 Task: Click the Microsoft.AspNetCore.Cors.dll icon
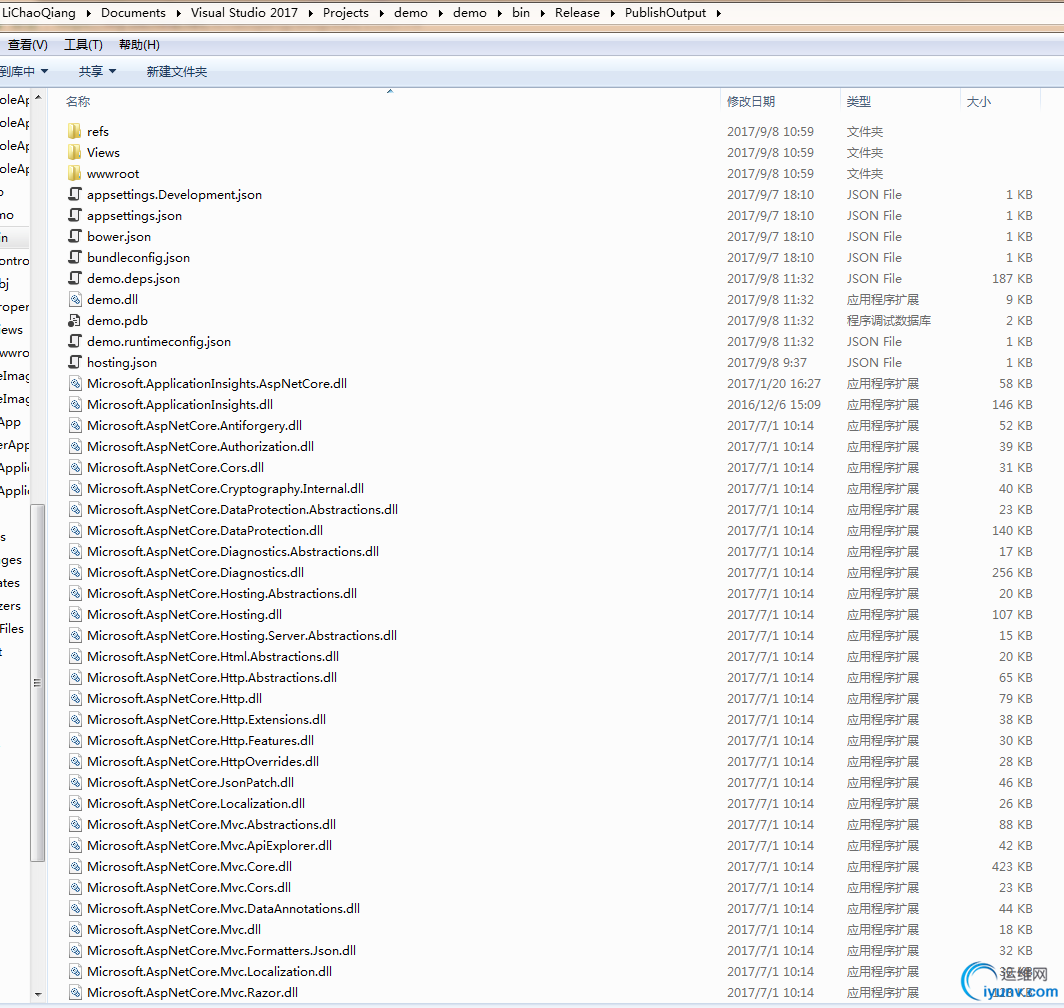click(75, 468)
